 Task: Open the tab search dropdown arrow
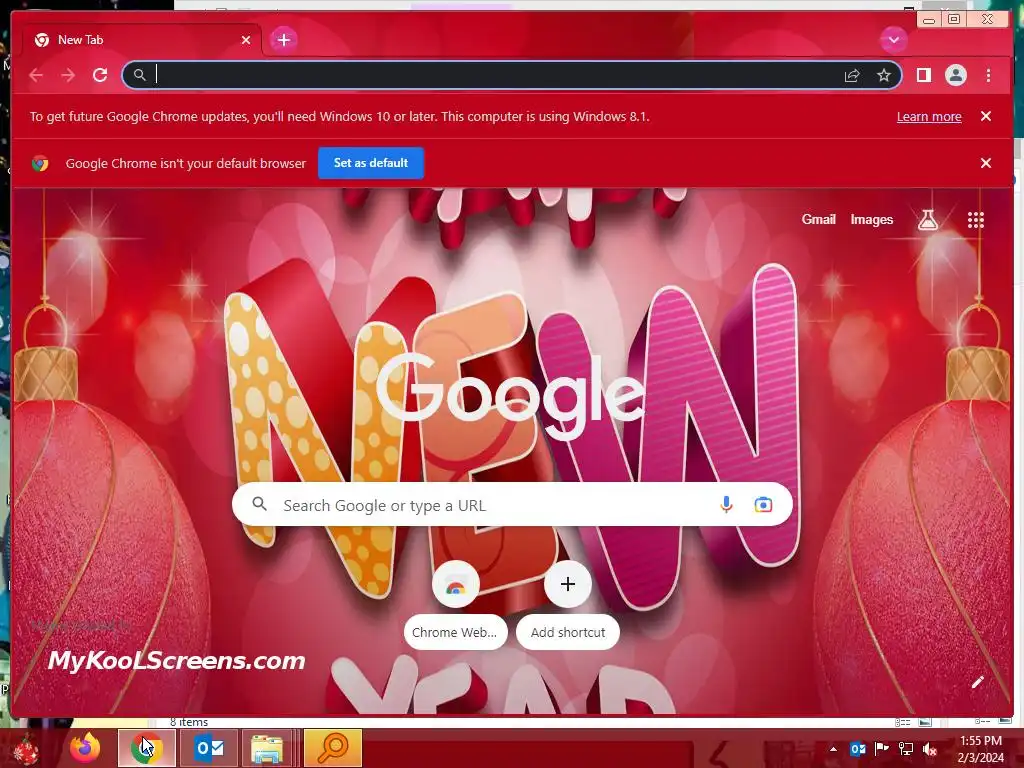893,40
